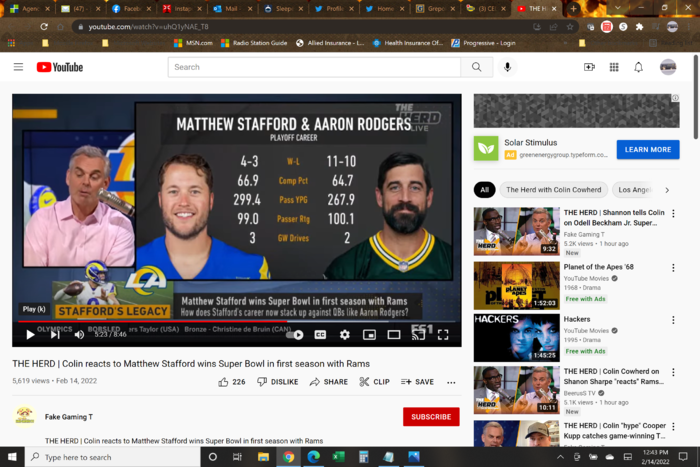Open options menu for Hackers movie
The width and height of the screenshot is (700, 467).
(673, 320)
